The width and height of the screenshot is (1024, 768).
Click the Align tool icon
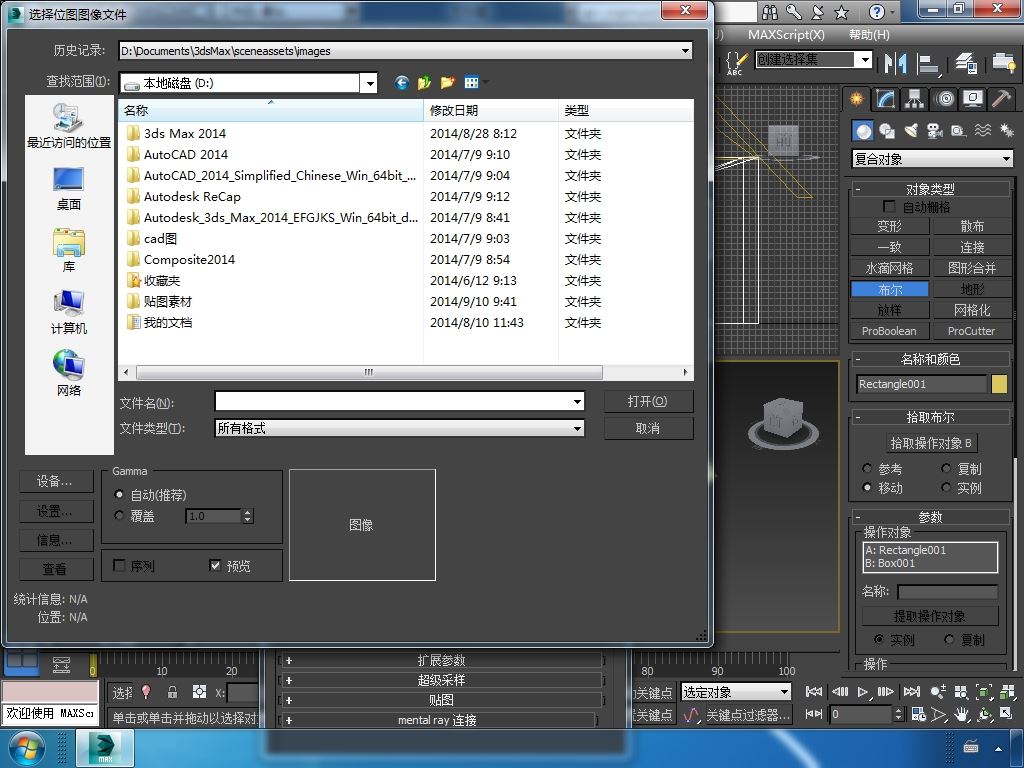click(x=928, y=63)
